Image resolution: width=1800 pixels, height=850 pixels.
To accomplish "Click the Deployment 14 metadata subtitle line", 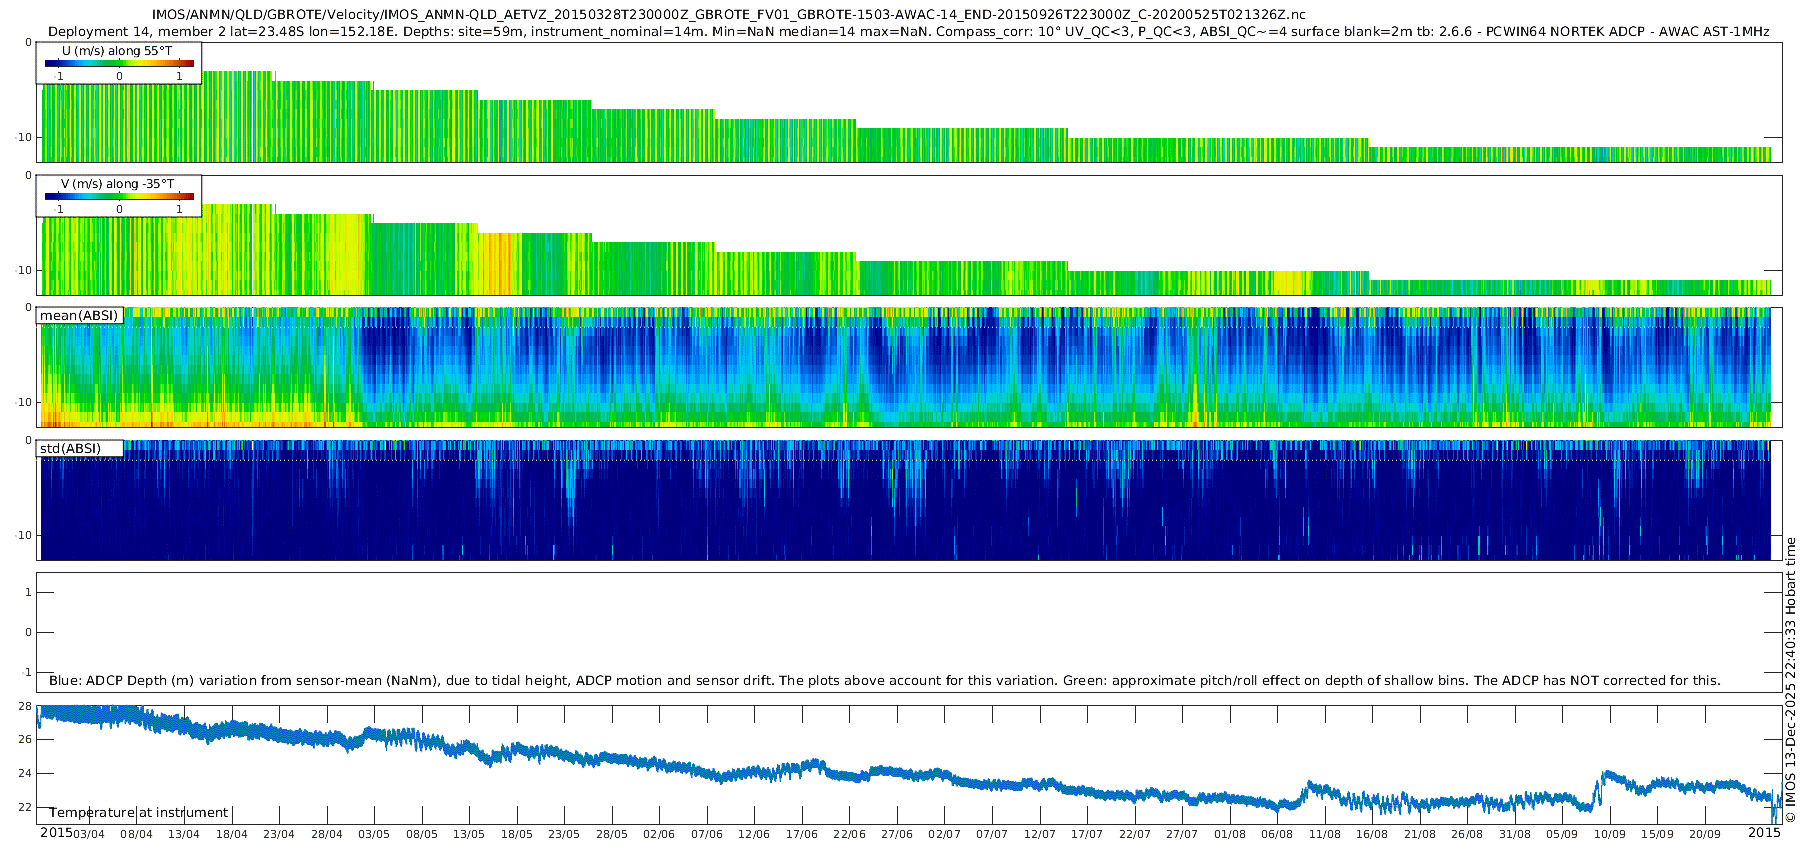I will pyautogui.click(x=908, y=32).
